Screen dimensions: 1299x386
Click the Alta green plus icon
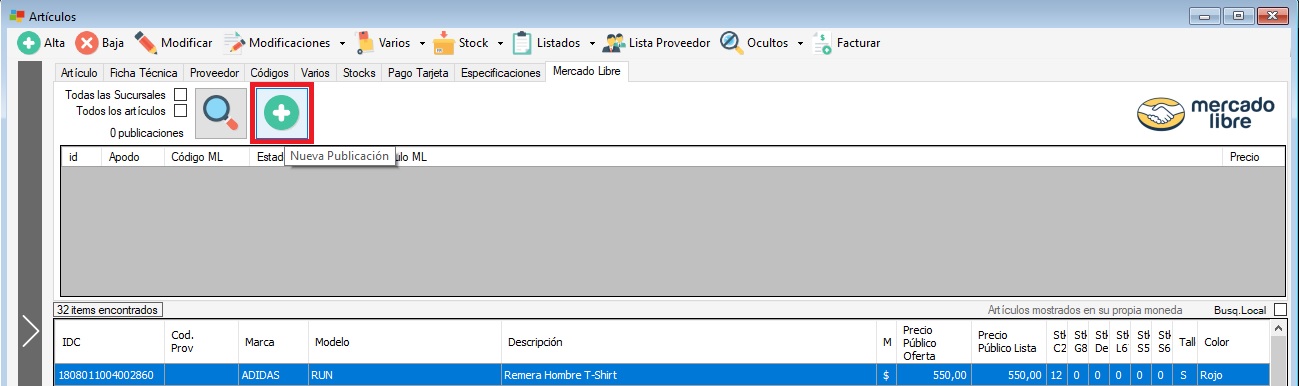(x=28, y=43)
